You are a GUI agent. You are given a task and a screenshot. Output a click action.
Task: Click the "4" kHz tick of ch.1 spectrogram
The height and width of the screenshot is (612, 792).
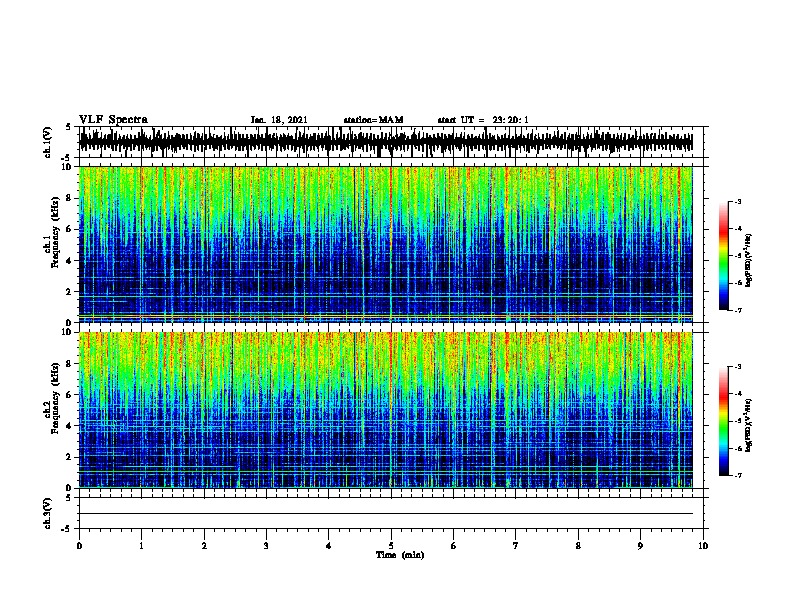tap(68, 261)
